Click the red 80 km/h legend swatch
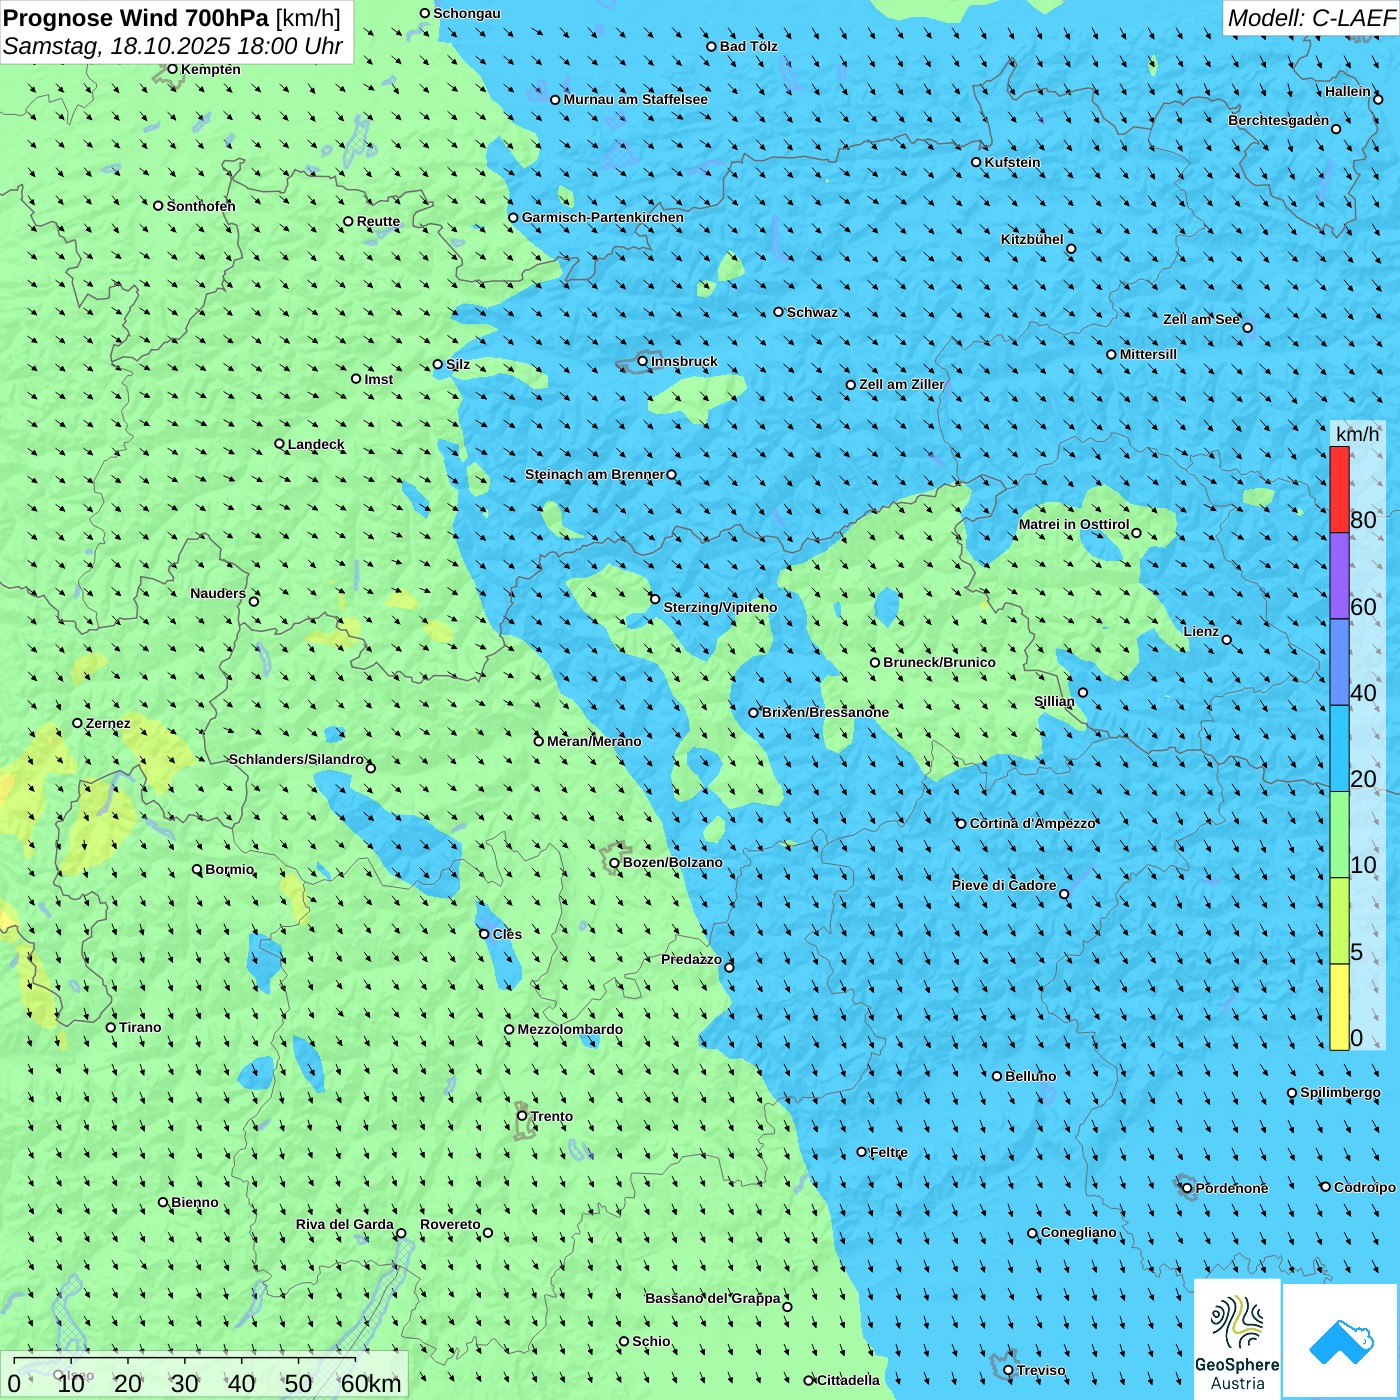1400x1400 pixels. coord(1339,489)
